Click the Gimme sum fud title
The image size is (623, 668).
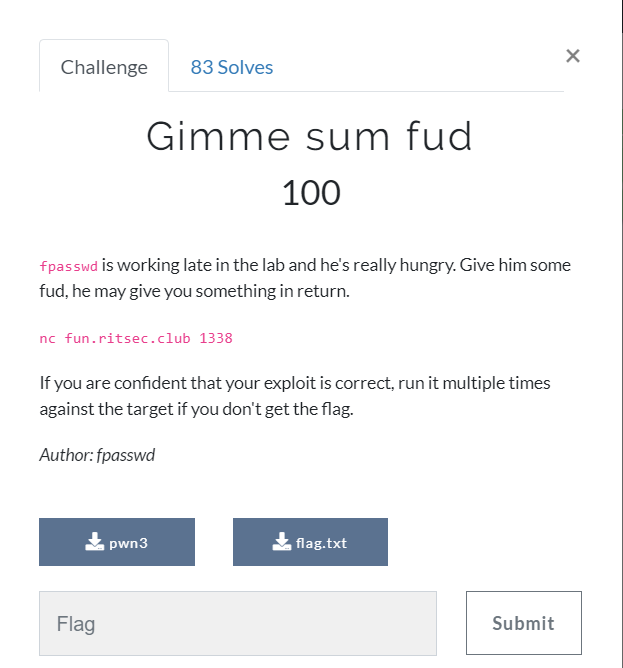pos(310,136)
